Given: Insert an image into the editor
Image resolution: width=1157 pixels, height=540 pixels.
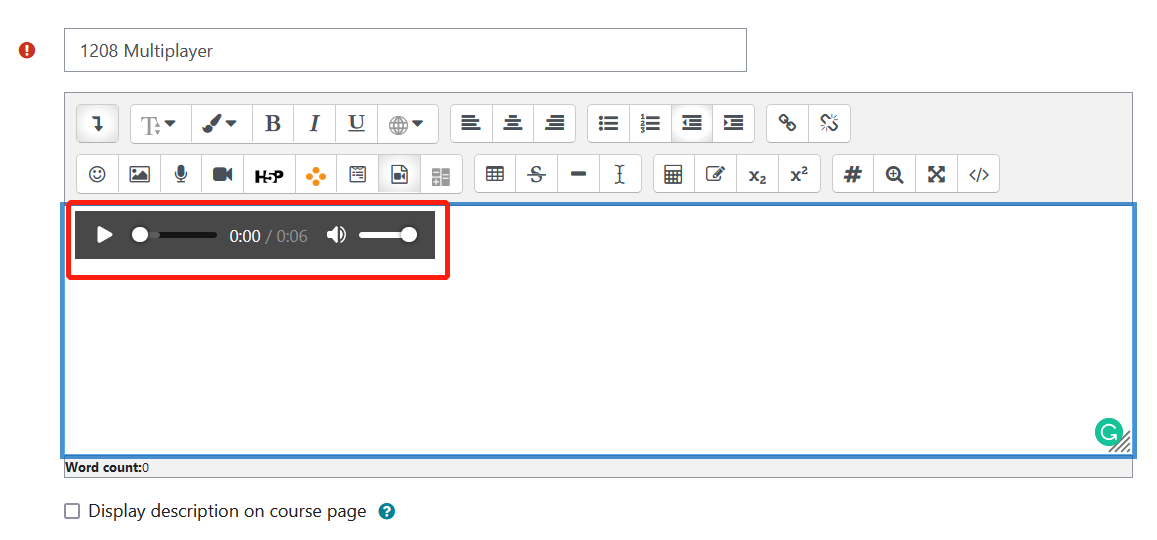Looking at the screenshot, I should pyautogui.click(x=139, y=174).
